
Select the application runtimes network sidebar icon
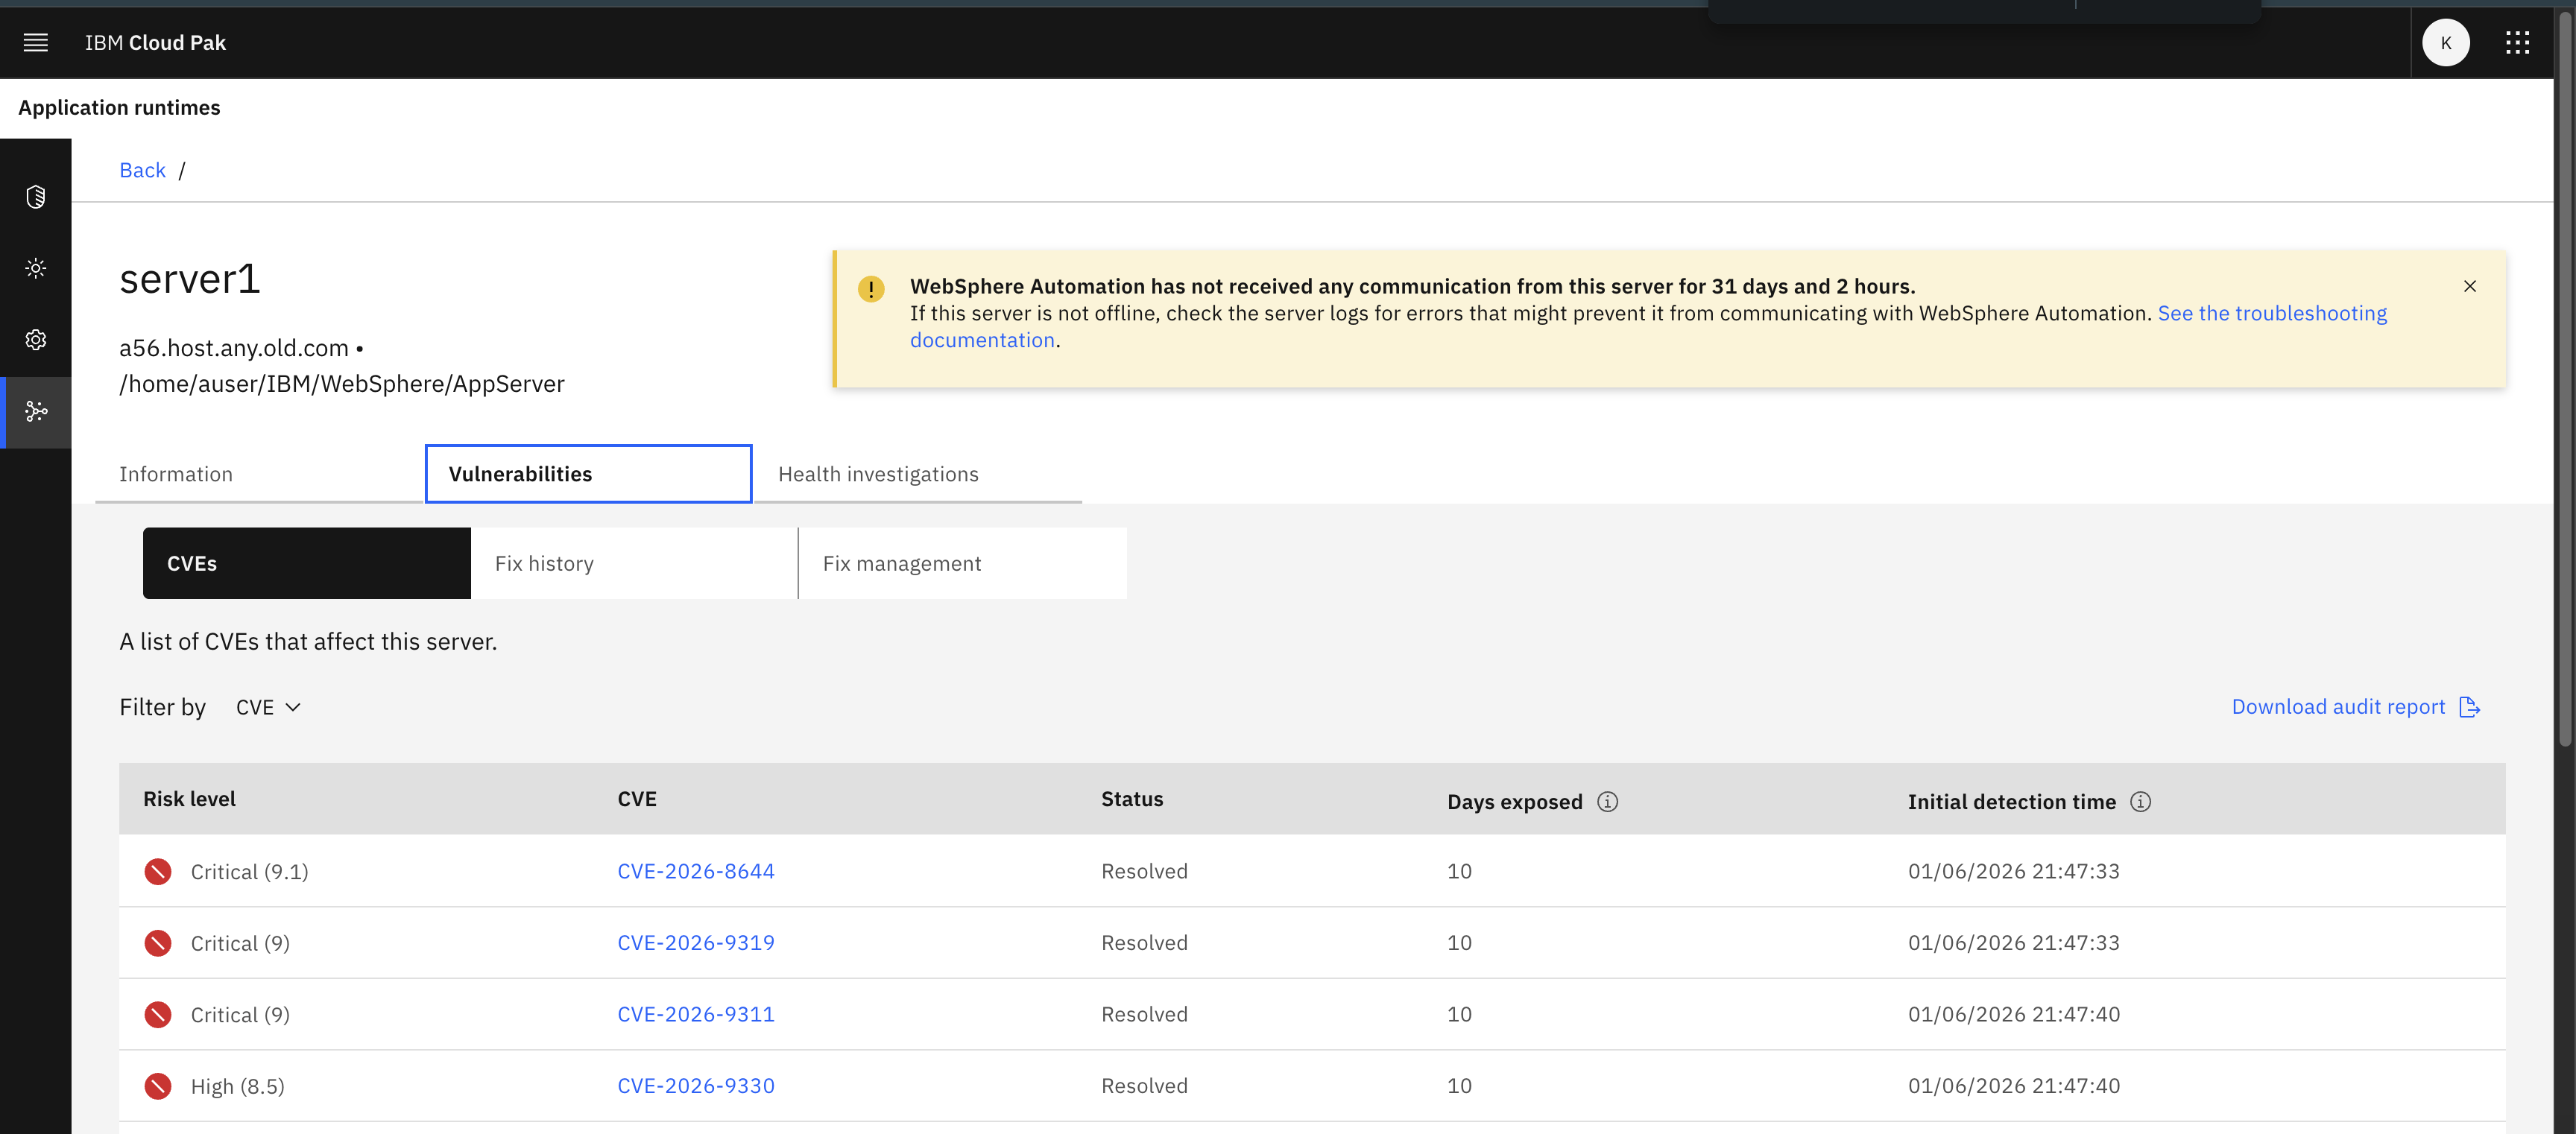coord(36,412)
